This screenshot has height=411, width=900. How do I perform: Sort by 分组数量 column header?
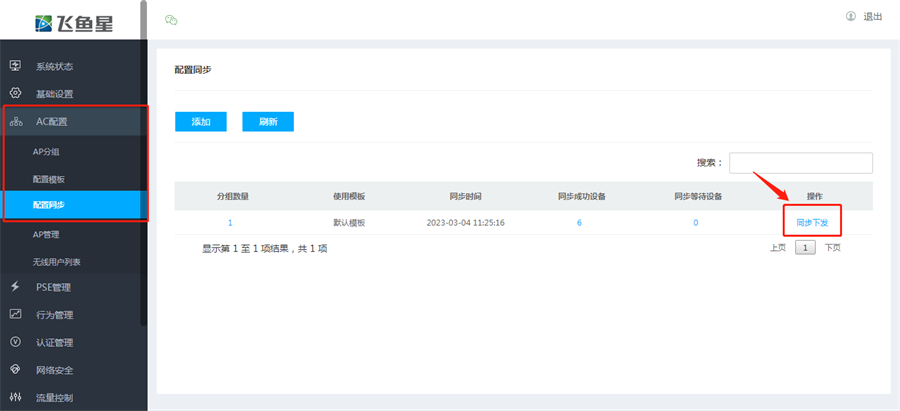[232, 196]
